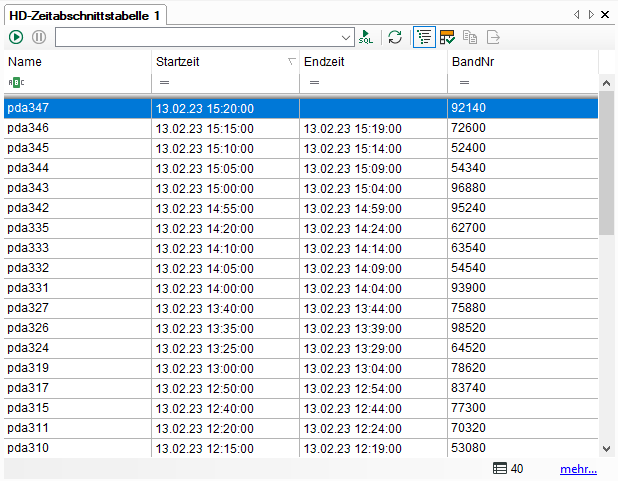Click the Pause button in toolbar

coord(39,37)
